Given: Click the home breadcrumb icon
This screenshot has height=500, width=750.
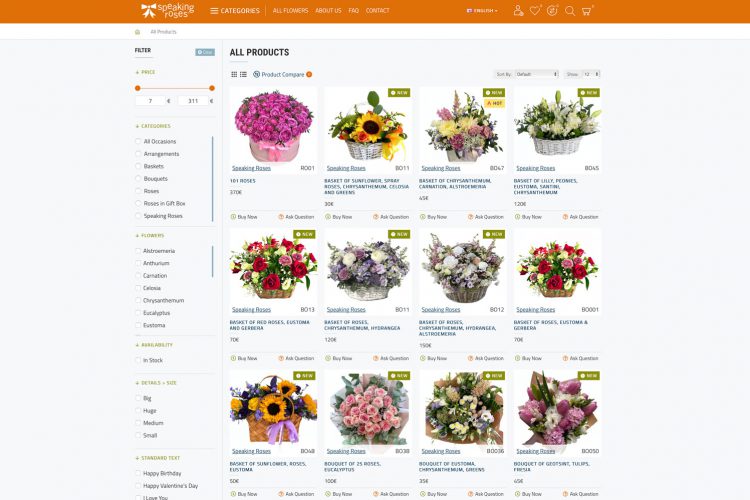Looking at the screenshot, I should tap(138, 32).
